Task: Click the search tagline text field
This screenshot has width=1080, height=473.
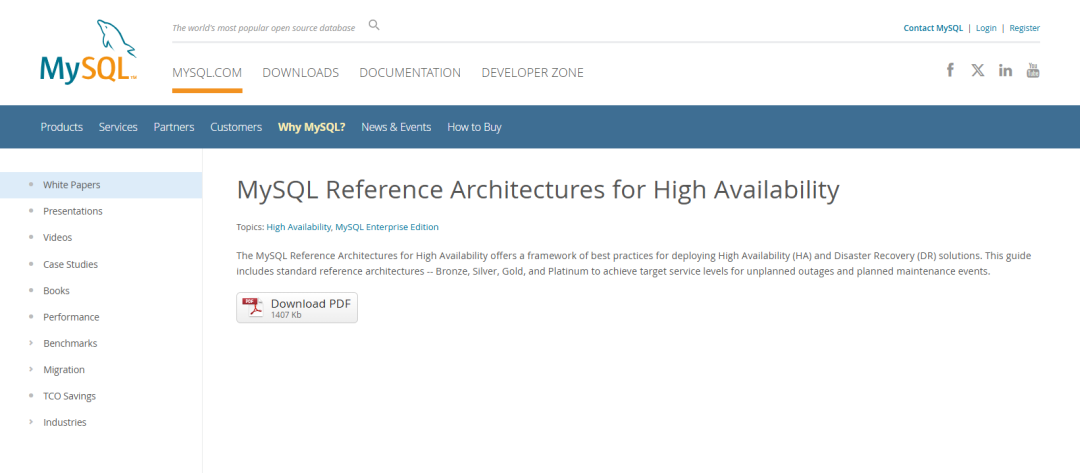Action: click(x=264, y=28)
